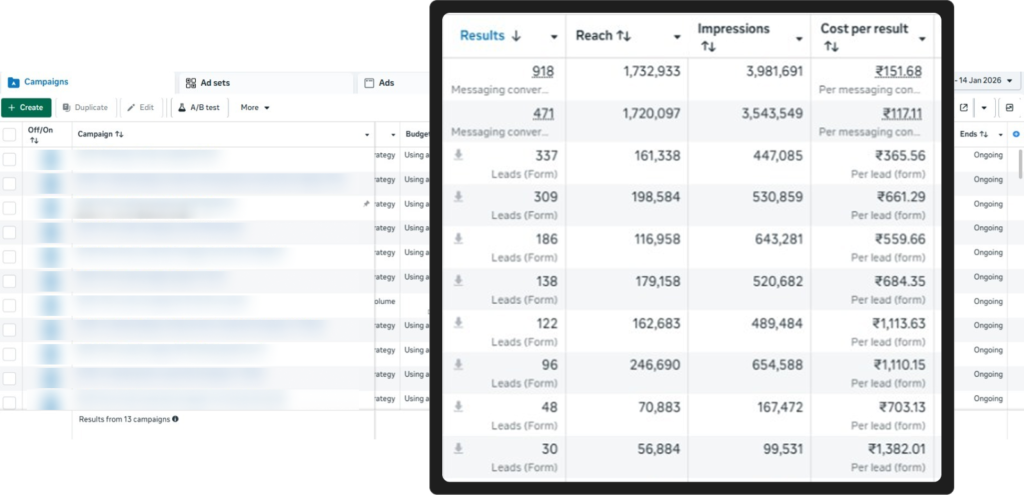
Task: Click download icon beside 30 leads
Action: (458, 448)
